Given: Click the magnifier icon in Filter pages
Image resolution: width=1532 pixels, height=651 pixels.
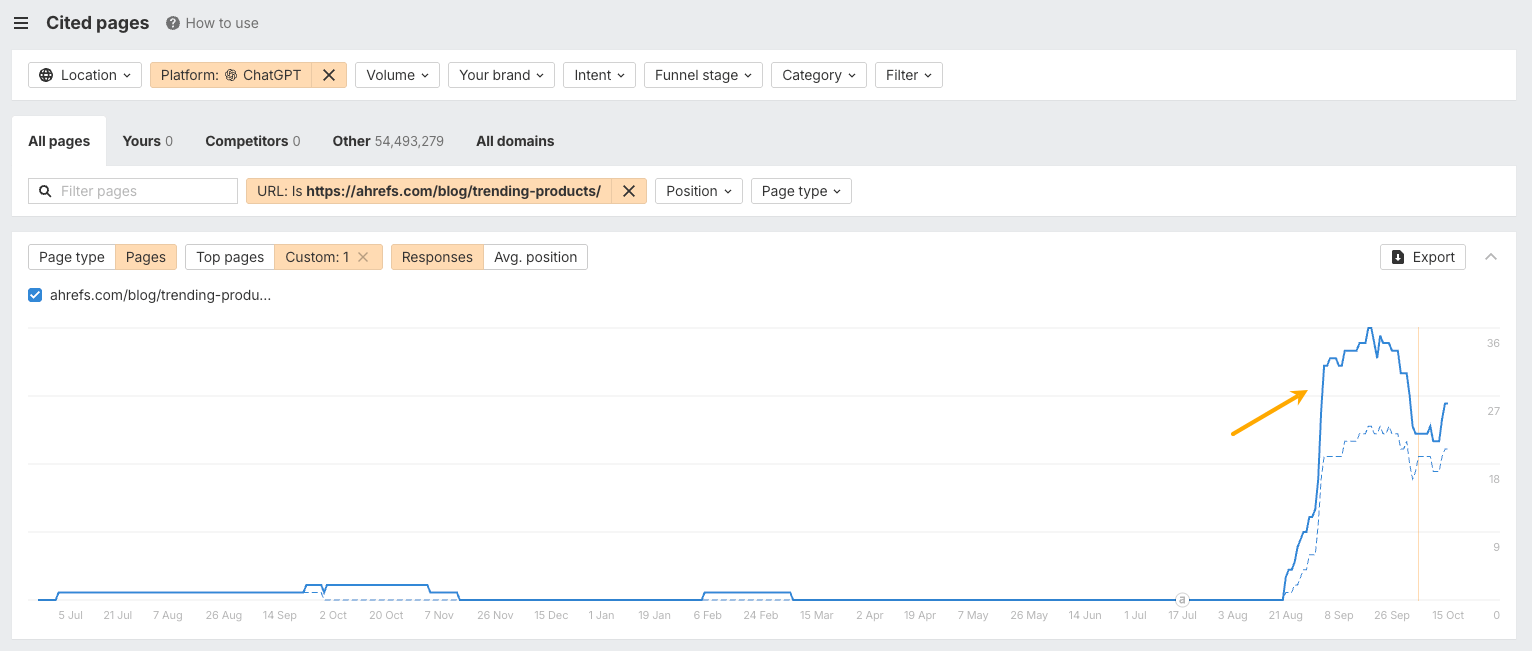Looking at the screenshot, I should (x=45, y=191).
